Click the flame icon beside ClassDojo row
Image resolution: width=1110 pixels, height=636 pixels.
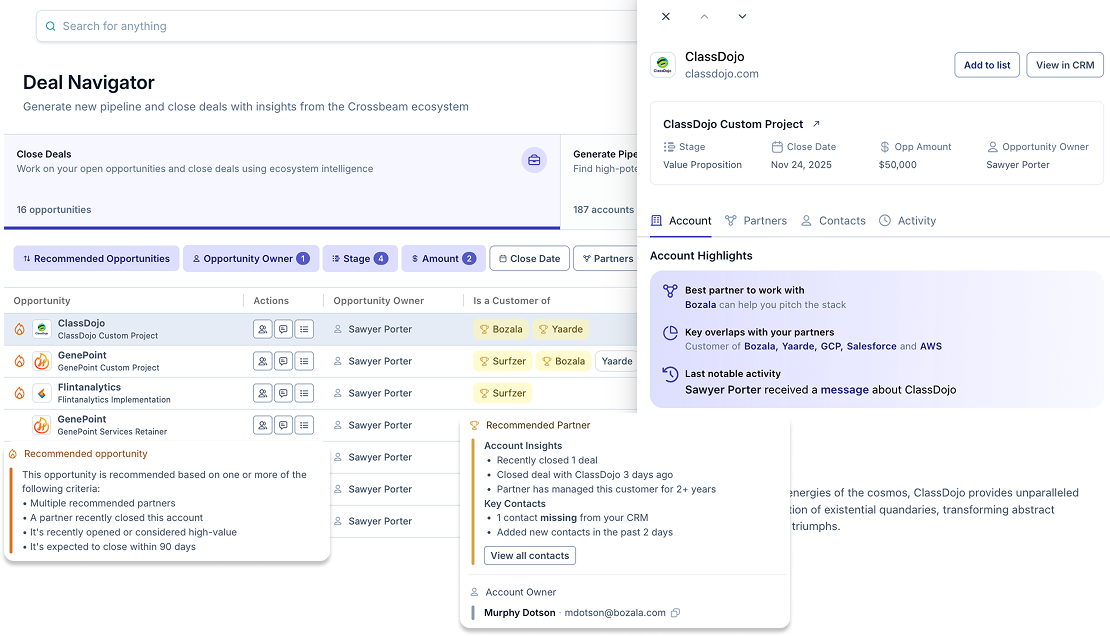pyautogui.click(x=20, y=329)
